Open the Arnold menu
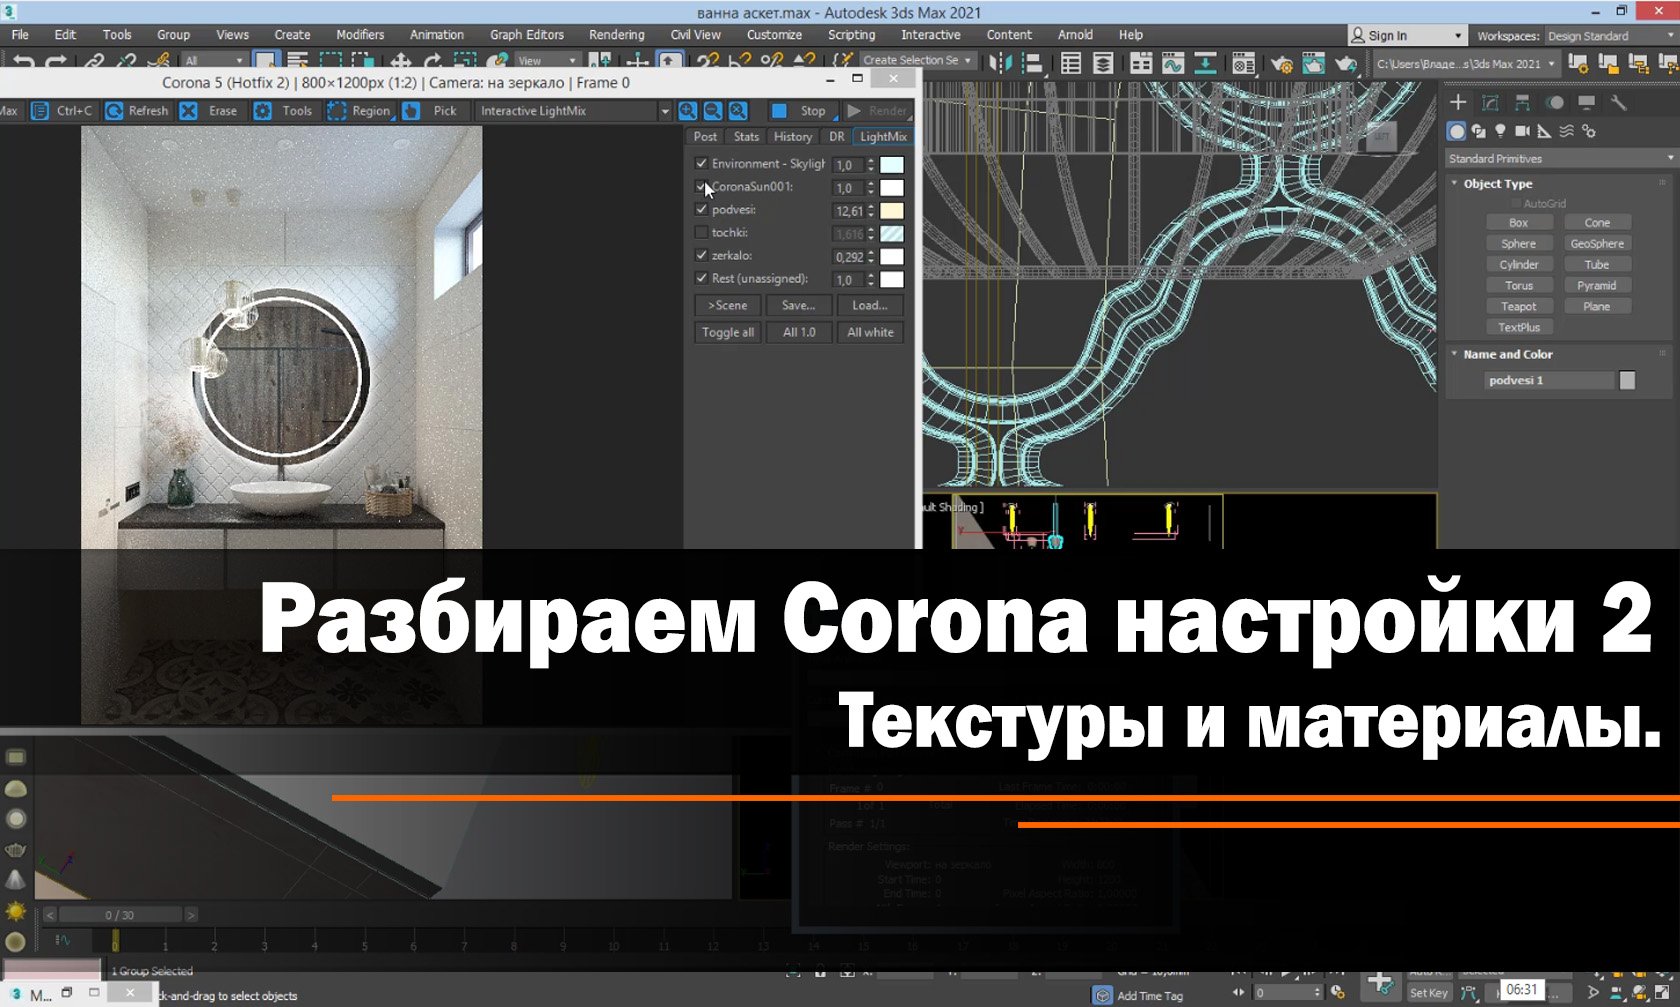1680x1007 pixels. pos(1075,34)
